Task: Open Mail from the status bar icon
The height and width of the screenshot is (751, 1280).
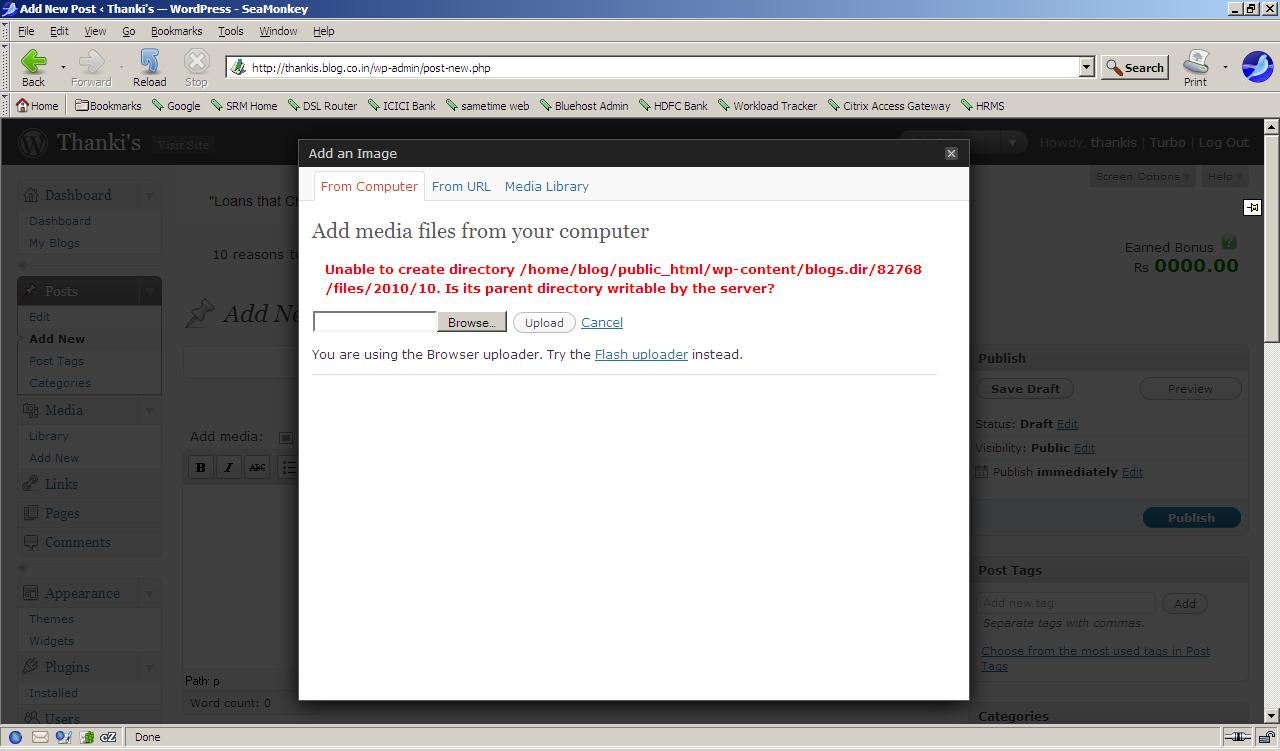Action: coord(39,737)
